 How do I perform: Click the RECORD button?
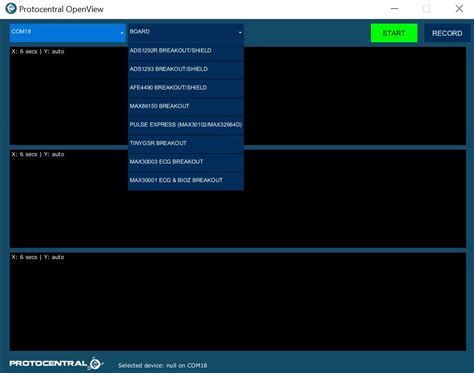click(x=447, y=33)
